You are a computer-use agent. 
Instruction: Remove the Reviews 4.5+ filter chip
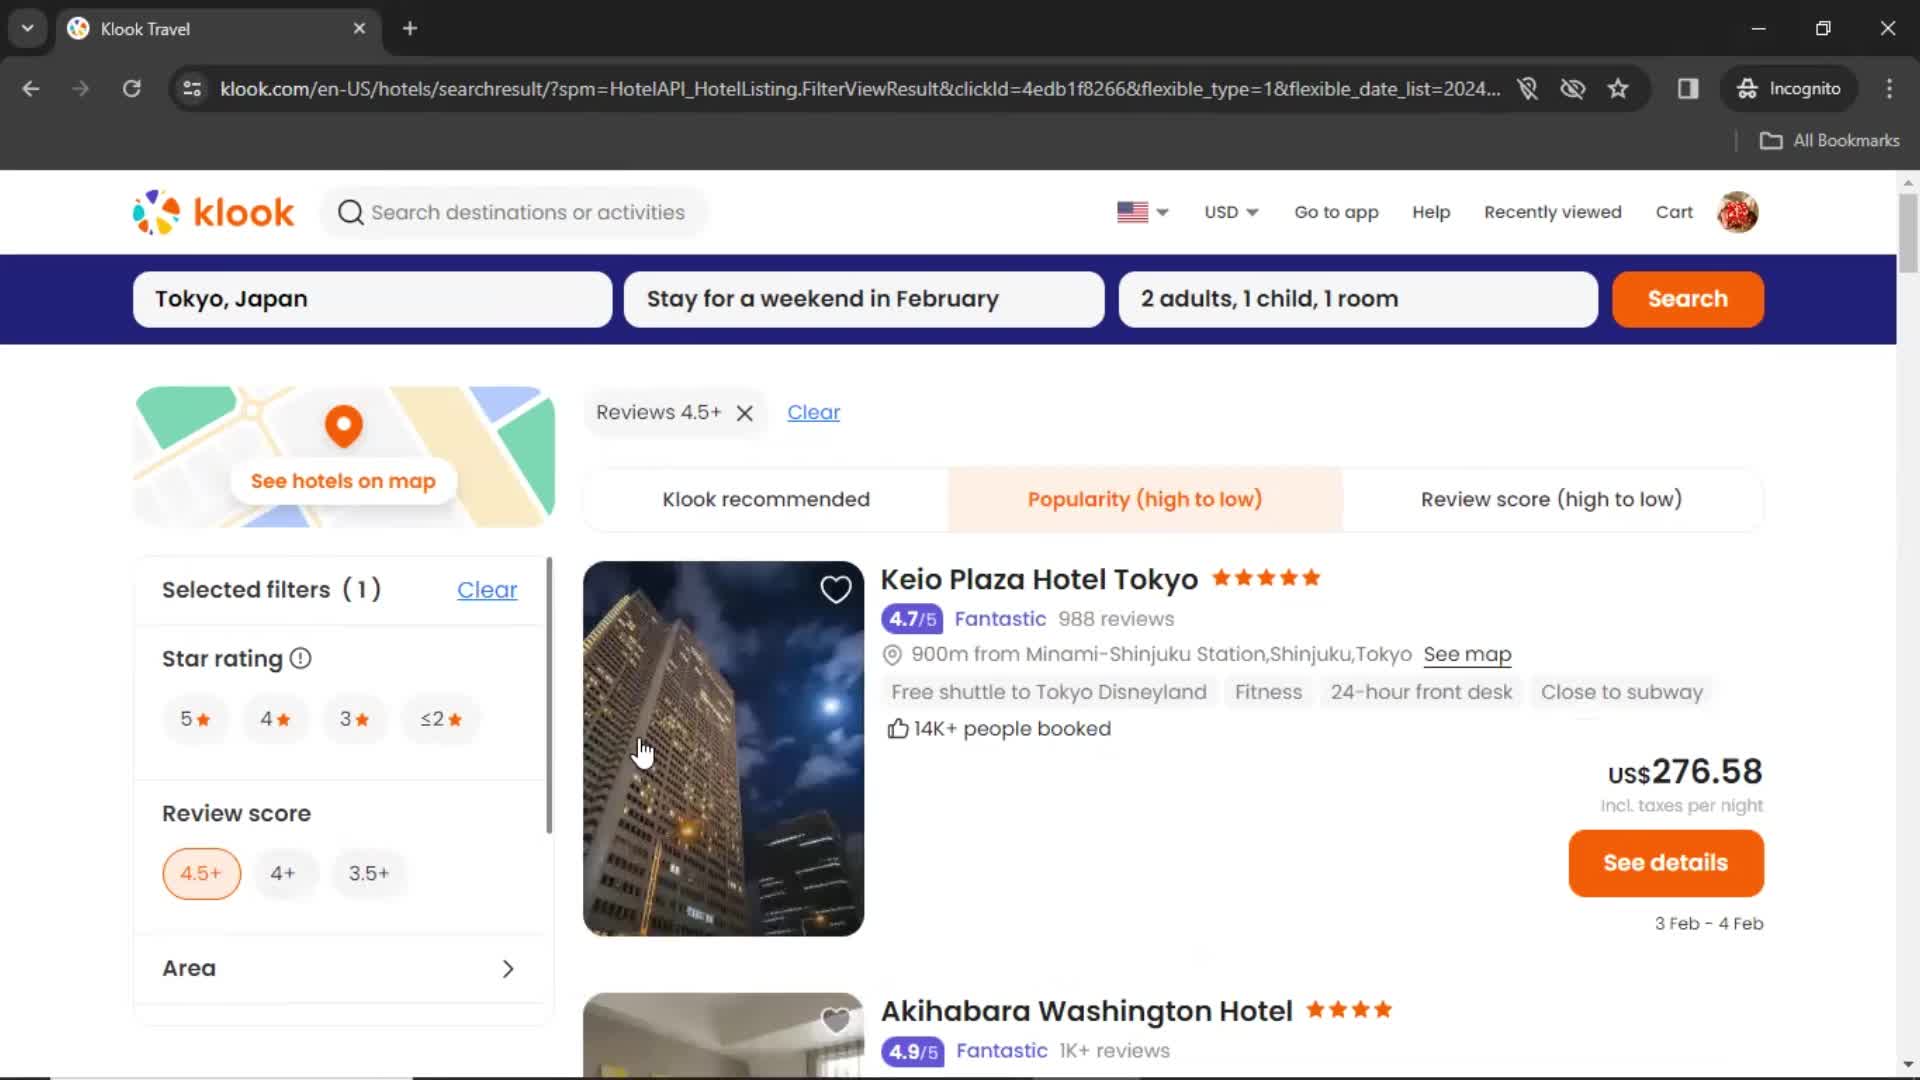pyautogui.click(x=745, y=413)
